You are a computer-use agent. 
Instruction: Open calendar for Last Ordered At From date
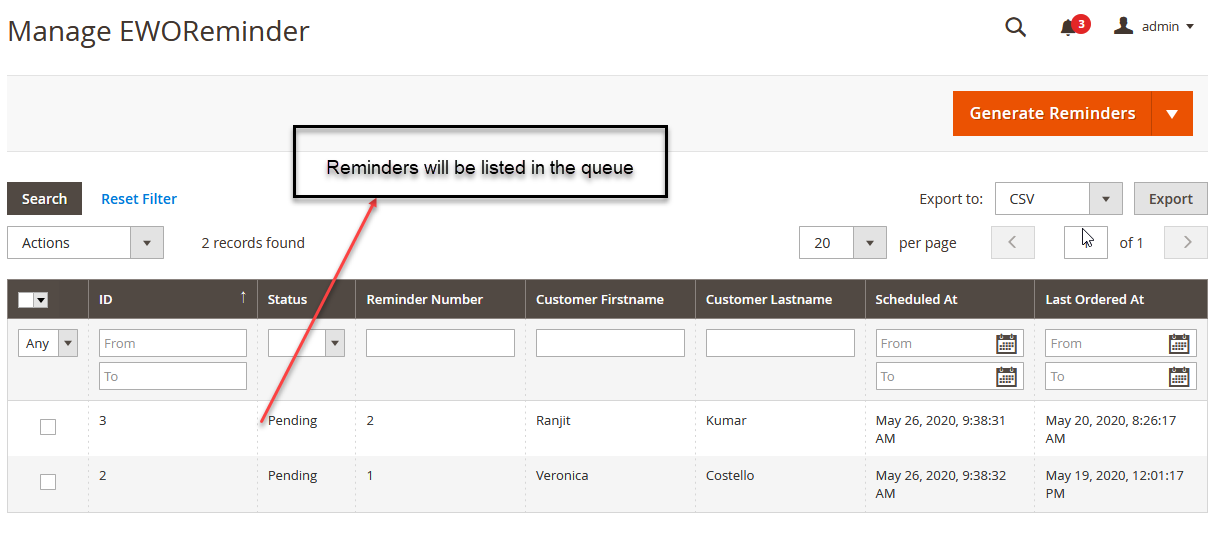1180,343
